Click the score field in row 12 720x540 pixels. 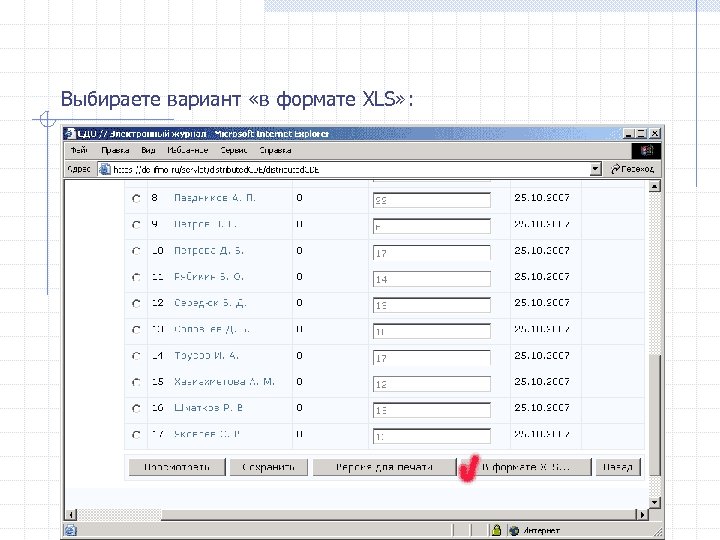pos(432,305)
